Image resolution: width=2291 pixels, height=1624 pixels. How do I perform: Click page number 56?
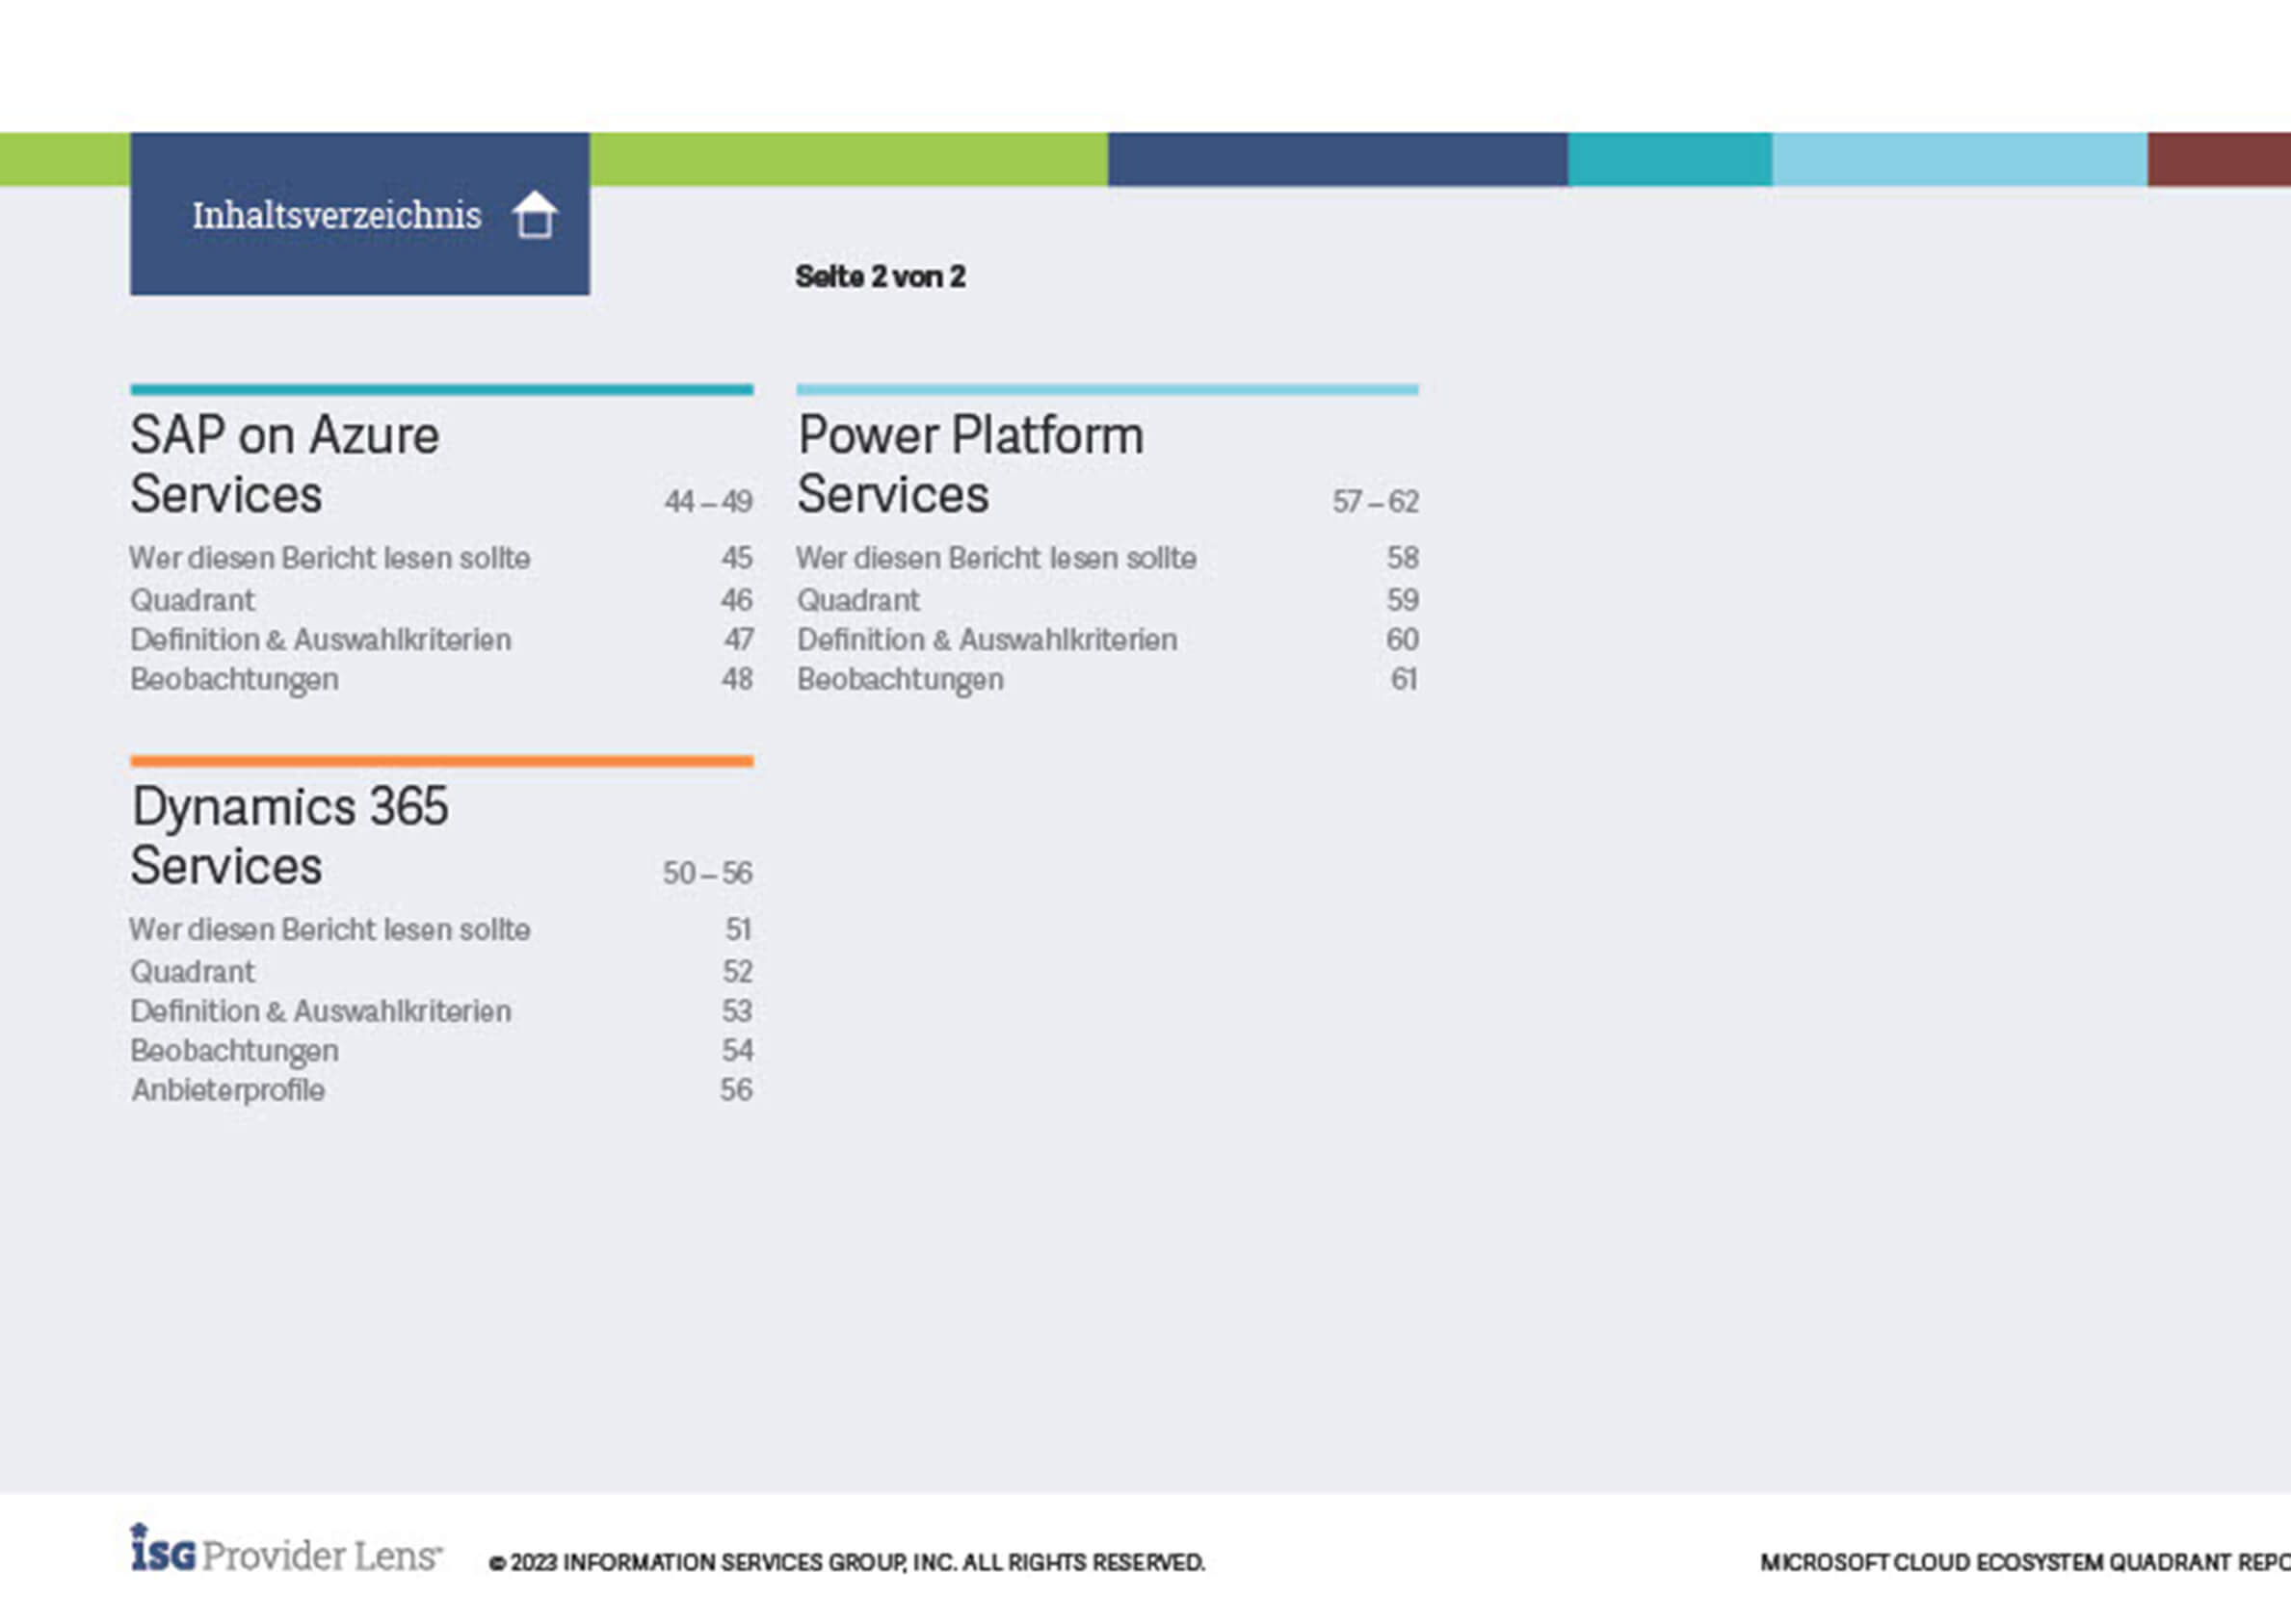pyautogui.click(x=736, y=1090)
